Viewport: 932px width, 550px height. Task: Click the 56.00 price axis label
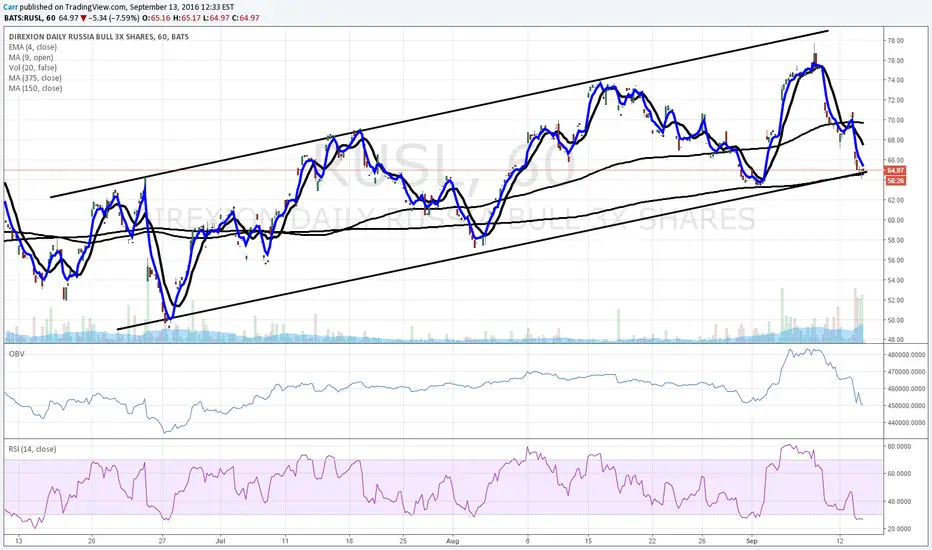coord(896,260)
